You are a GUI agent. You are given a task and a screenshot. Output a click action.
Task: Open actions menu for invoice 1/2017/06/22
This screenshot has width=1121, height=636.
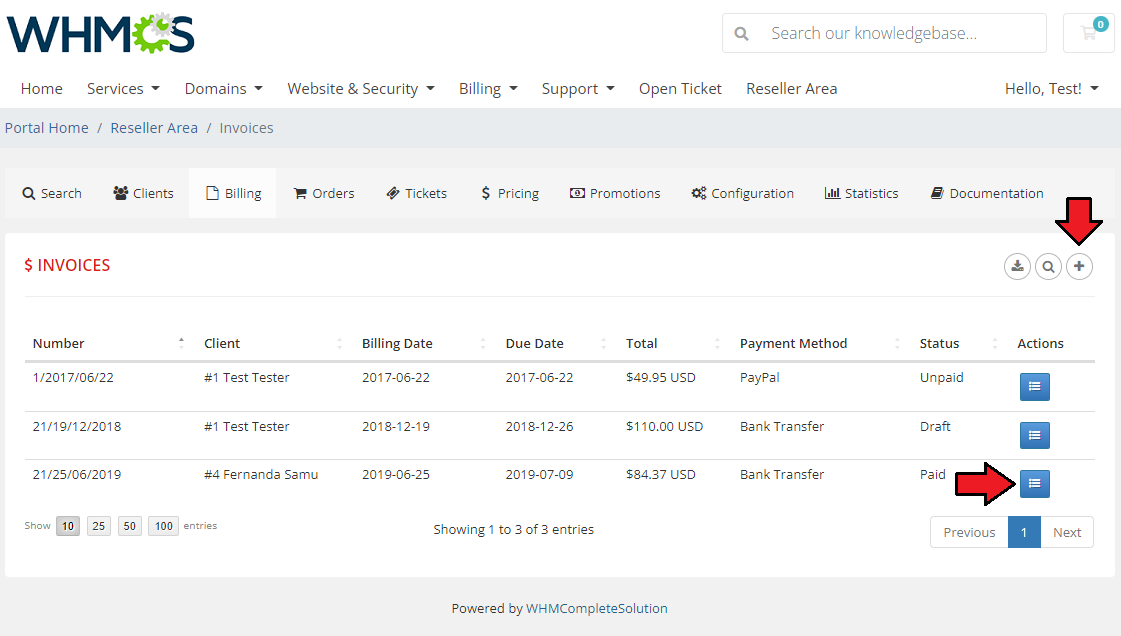click(1034, 387)
